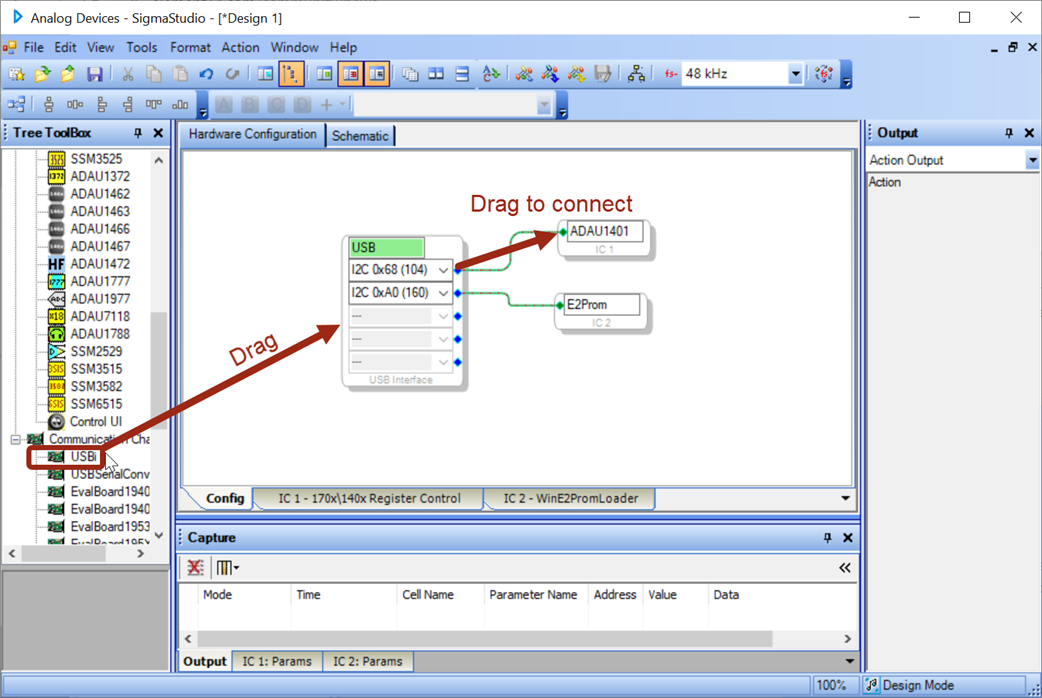The width and height of the screenshot is (1042, 698).
Task: Collapse the capture panel with double chevron
Action: [x=845, y=568]
